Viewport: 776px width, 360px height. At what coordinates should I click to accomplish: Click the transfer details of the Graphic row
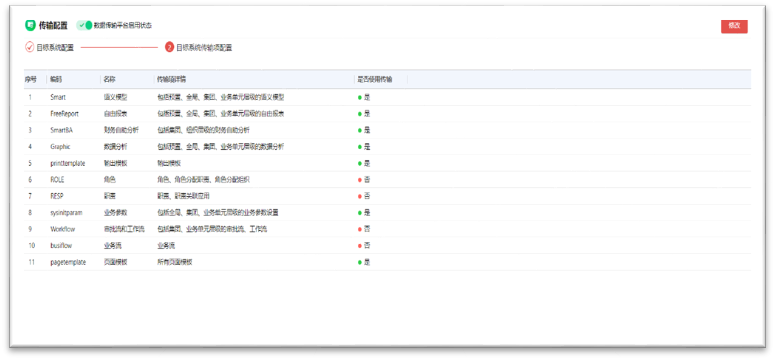click(221, 147)
